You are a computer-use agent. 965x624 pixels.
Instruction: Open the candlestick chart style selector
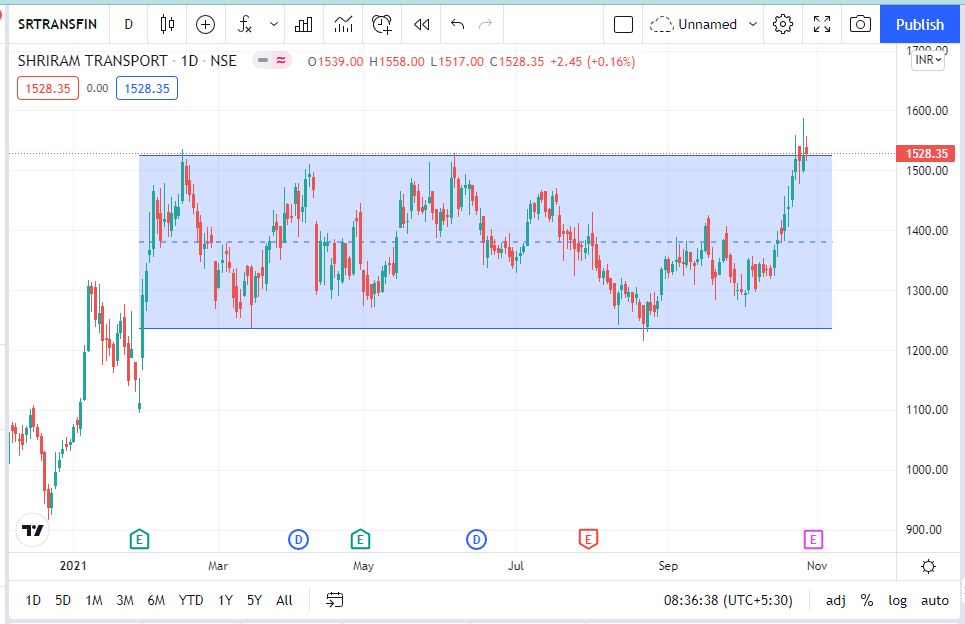(x=167, y=24)
